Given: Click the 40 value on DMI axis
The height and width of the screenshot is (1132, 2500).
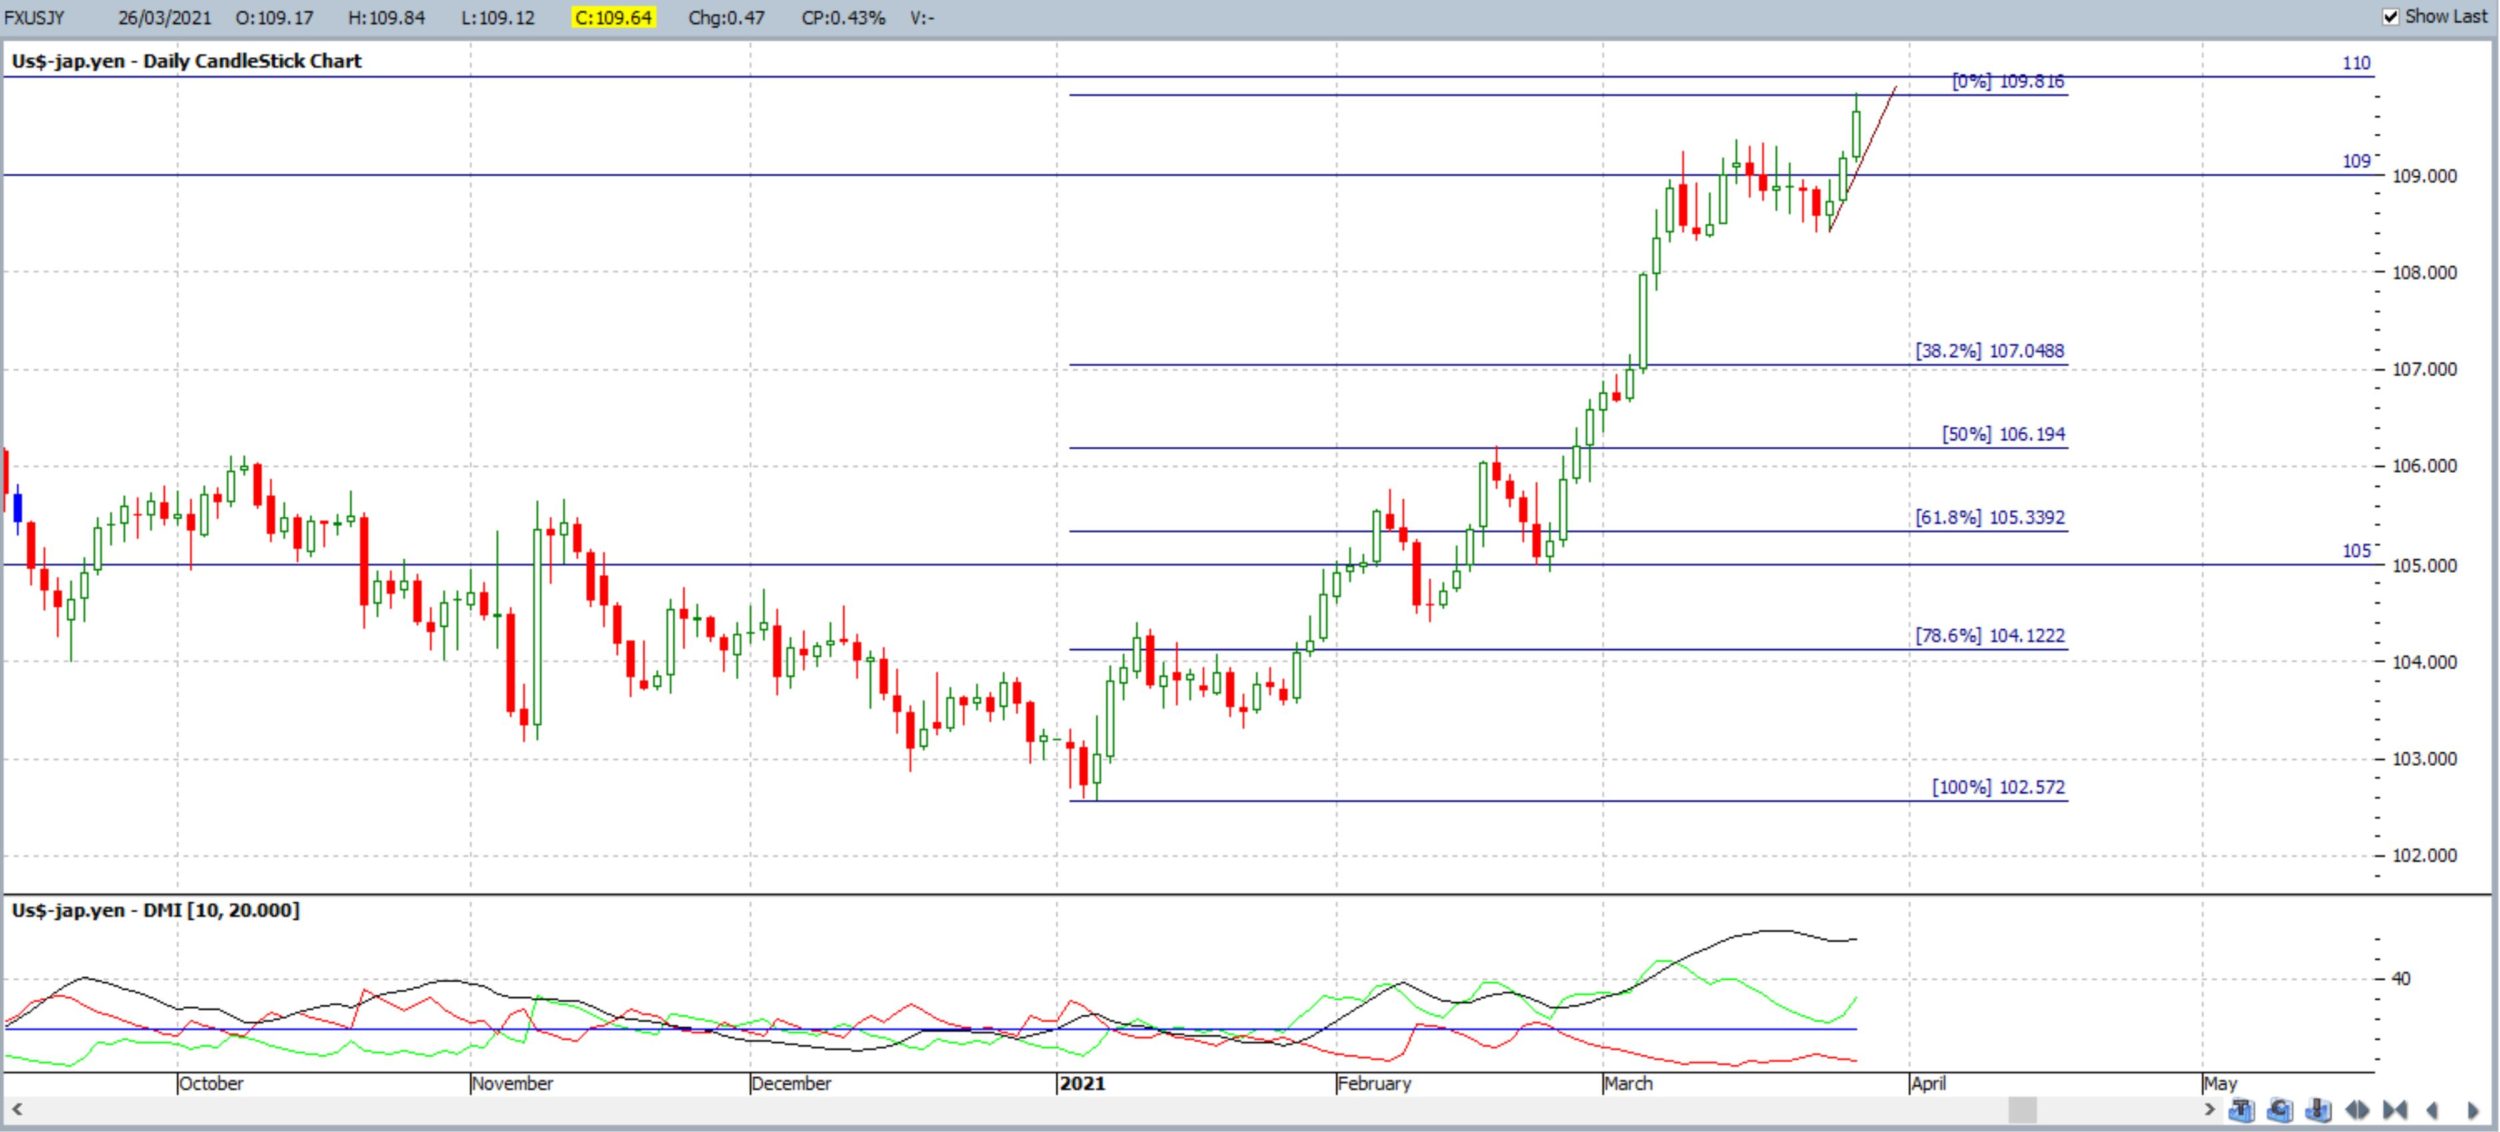Looking at the screenshot, I should (2400, 979).
